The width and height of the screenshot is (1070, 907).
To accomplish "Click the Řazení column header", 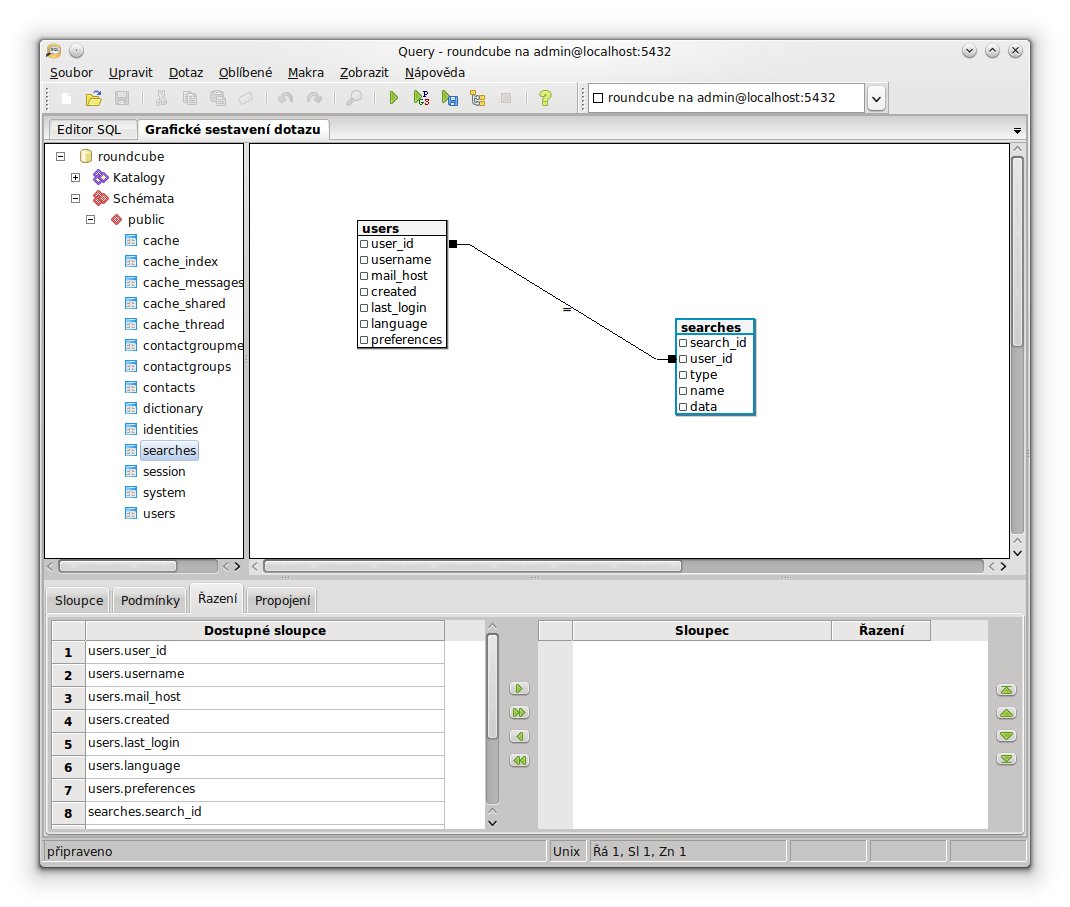I will pyautogui.click(x=881, y=631).
